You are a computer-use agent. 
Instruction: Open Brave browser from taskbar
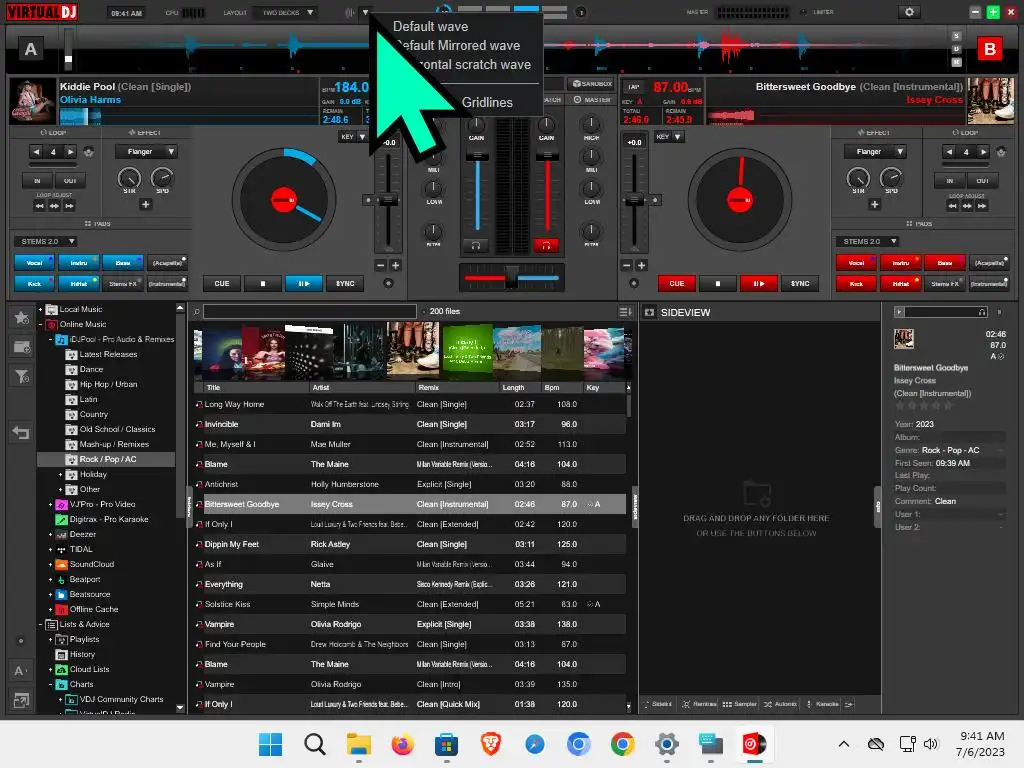[x=490, y=744]
